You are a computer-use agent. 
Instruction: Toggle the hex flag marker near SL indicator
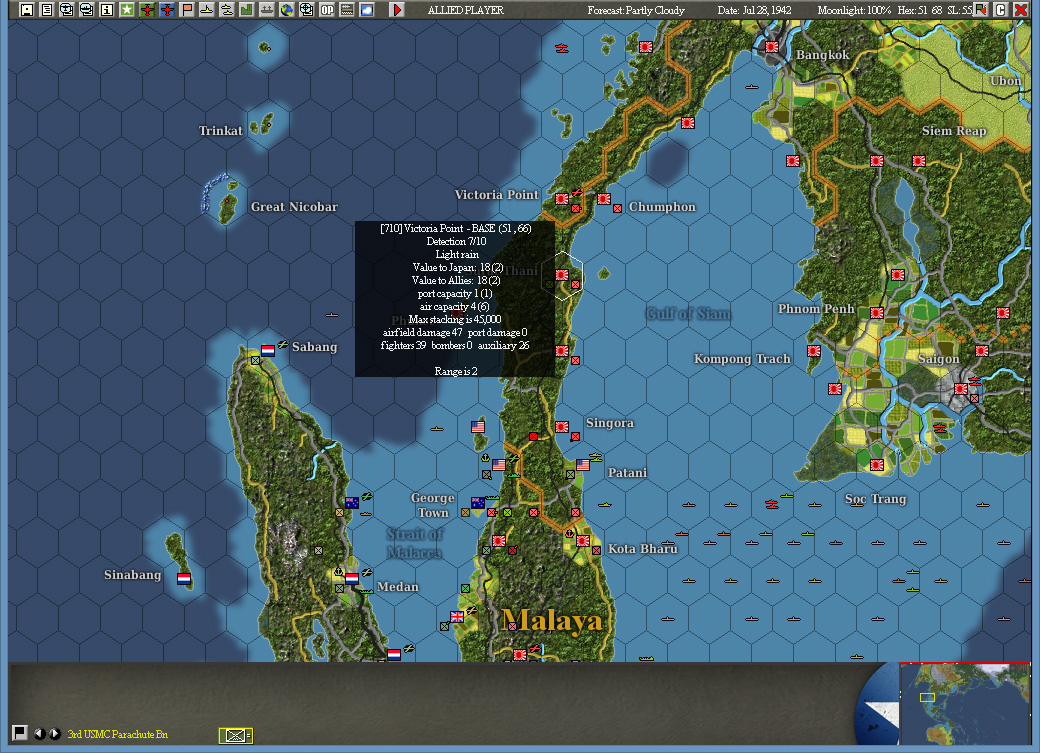tap(981, 9)
